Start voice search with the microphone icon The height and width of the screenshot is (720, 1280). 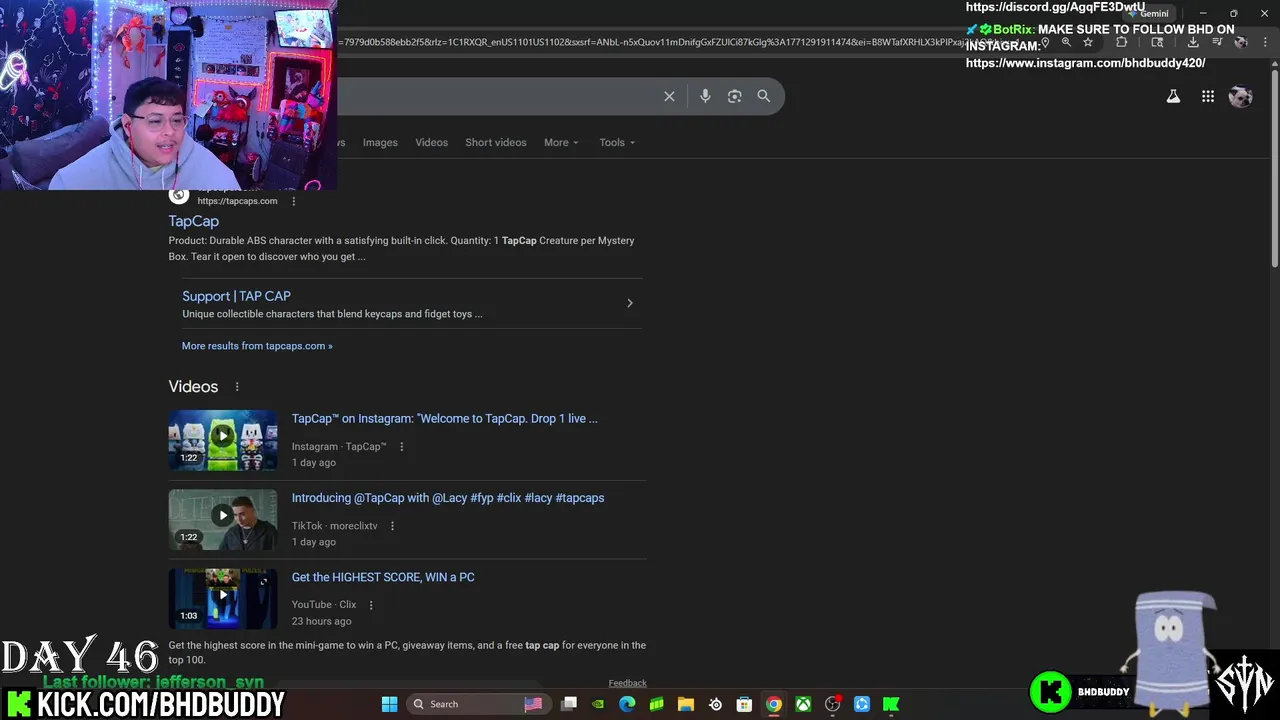point(705,96)
